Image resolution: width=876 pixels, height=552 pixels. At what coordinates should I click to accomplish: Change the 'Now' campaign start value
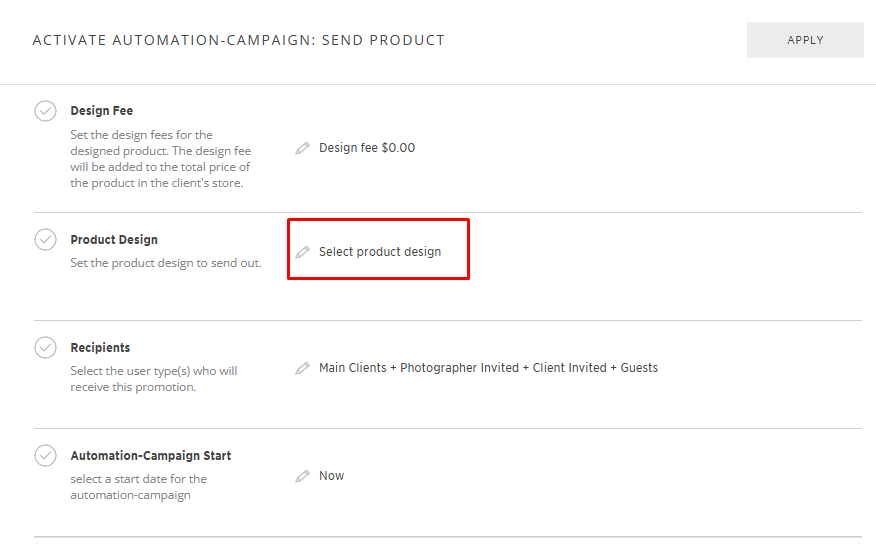pos(332,476)
